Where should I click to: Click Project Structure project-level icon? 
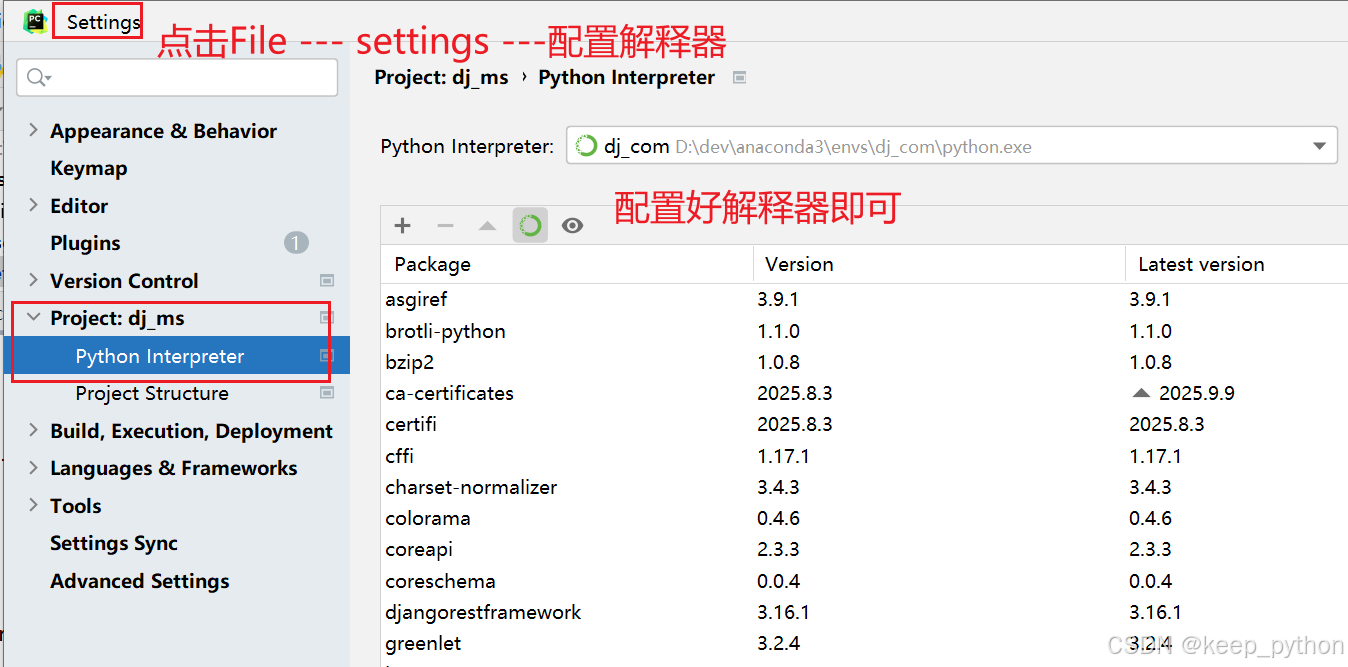(326, 393)
